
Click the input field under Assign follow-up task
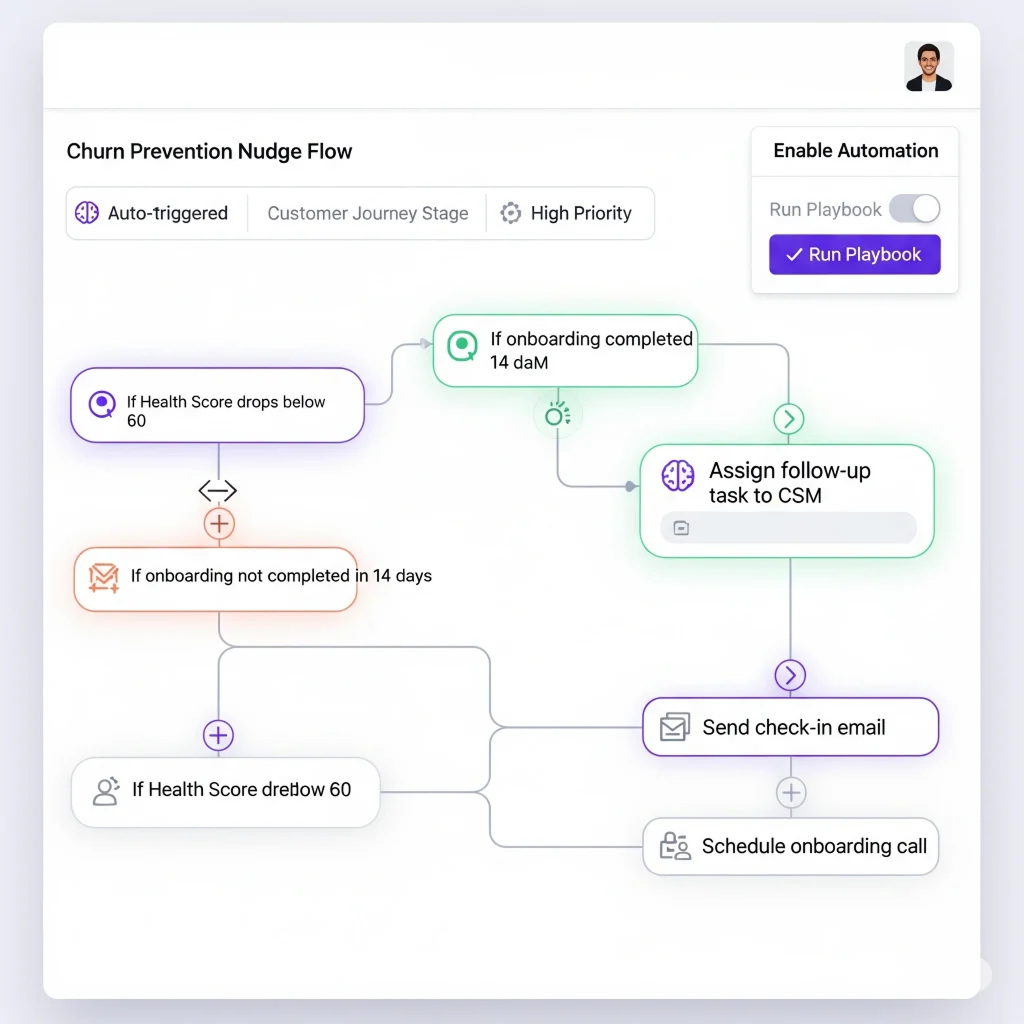pos(788,528)
